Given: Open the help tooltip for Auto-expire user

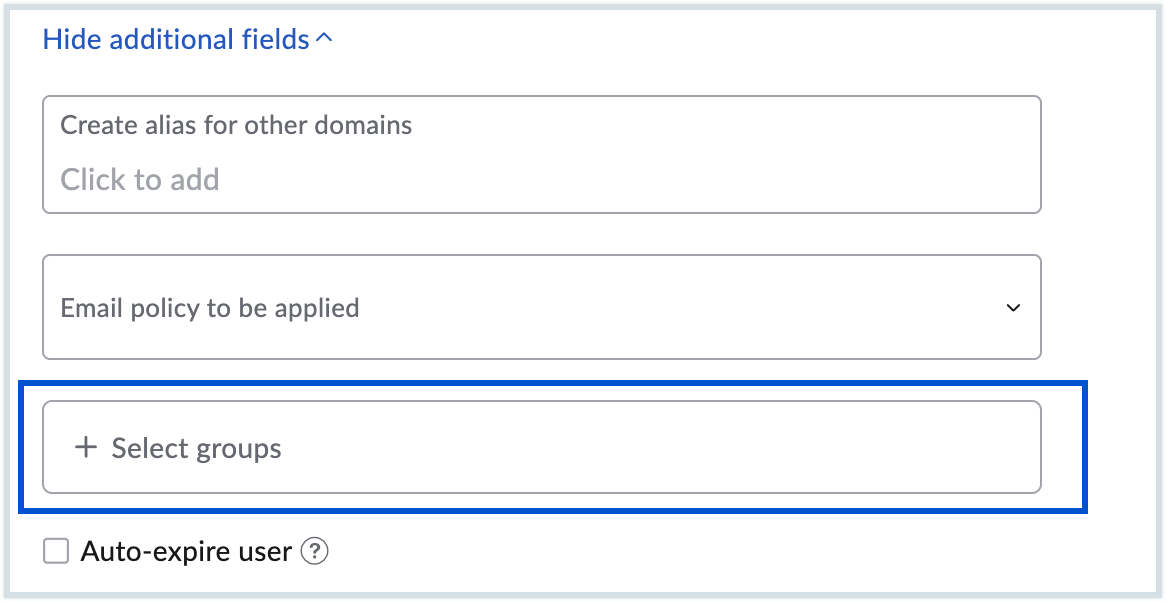Looking at the screenshot, I should point(315,551).
